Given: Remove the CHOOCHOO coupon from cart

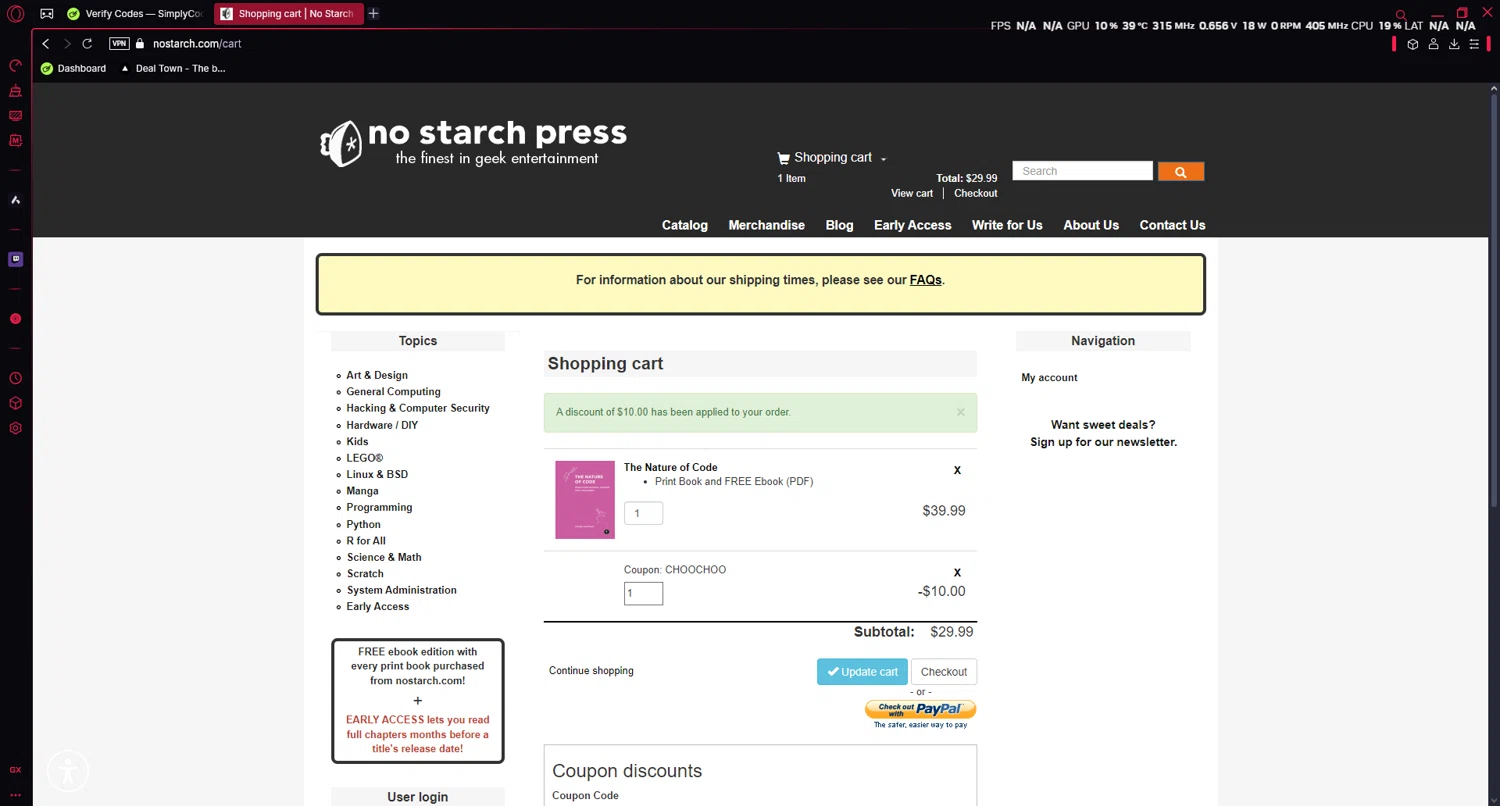Looking at the screenshot, I should tap(957, 573).
